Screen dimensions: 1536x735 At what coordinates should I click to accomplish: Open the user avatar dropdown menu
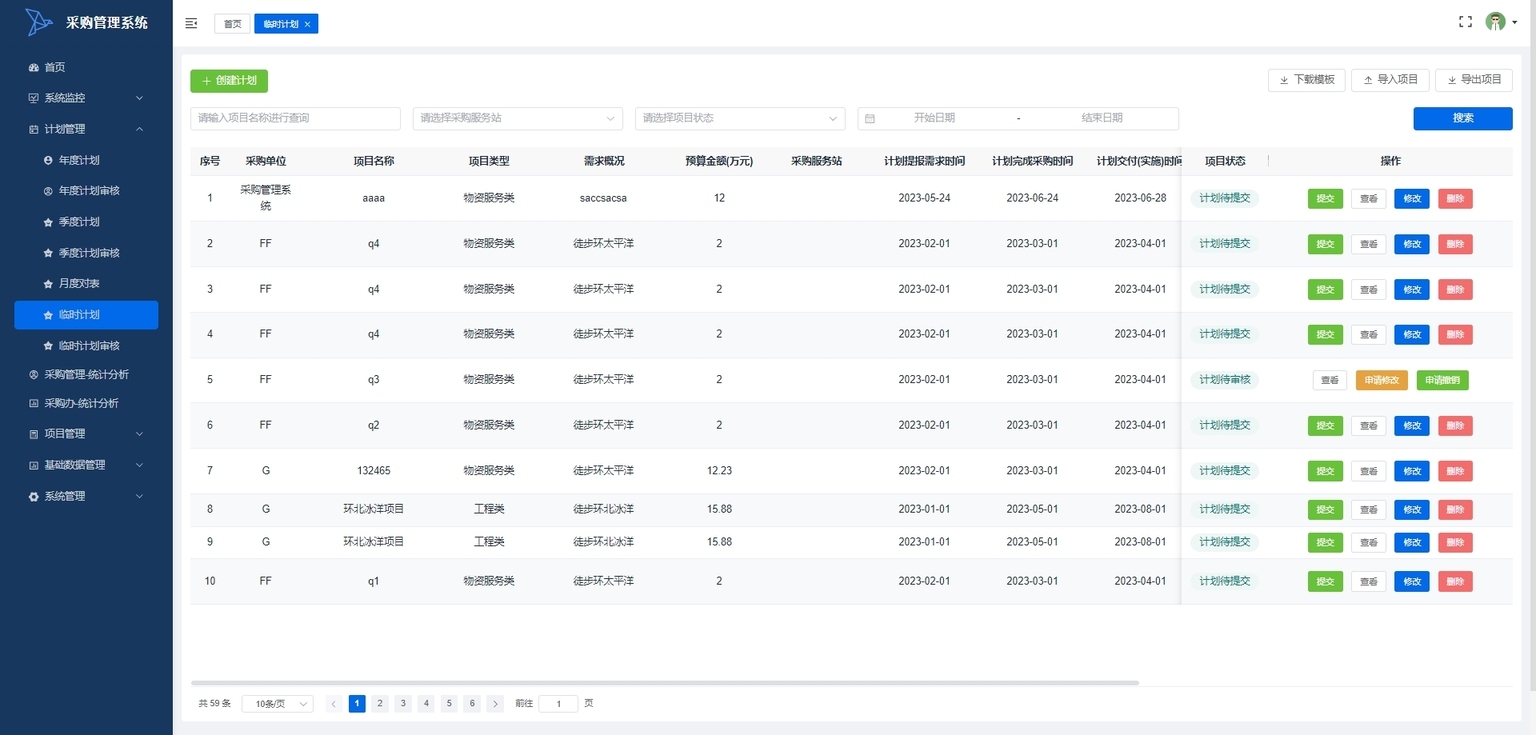coord(1500,22)
